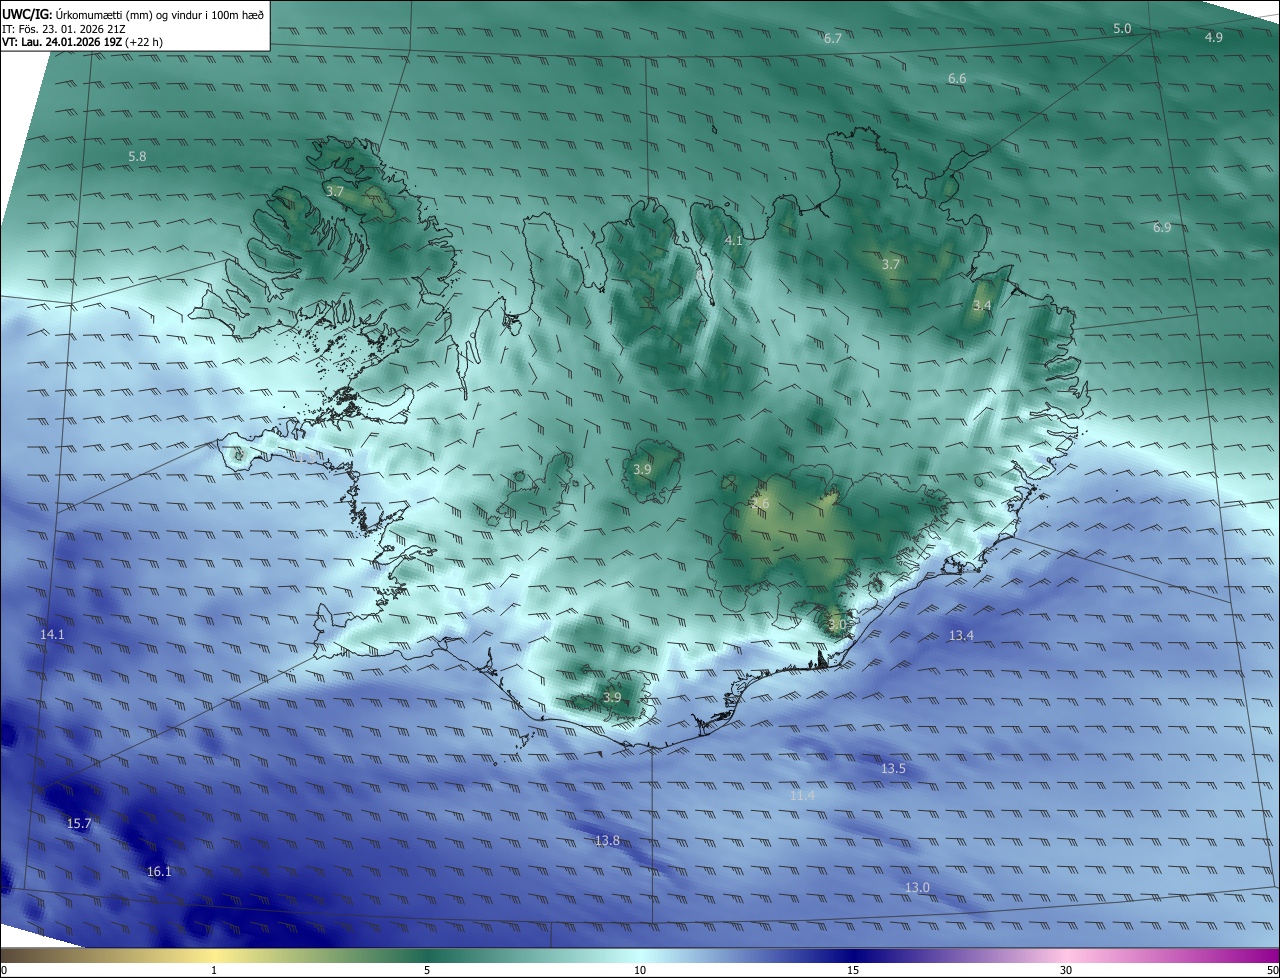Click the 1 tick on the color scale
Screen dimensions: 1280x978
point(214,970)
